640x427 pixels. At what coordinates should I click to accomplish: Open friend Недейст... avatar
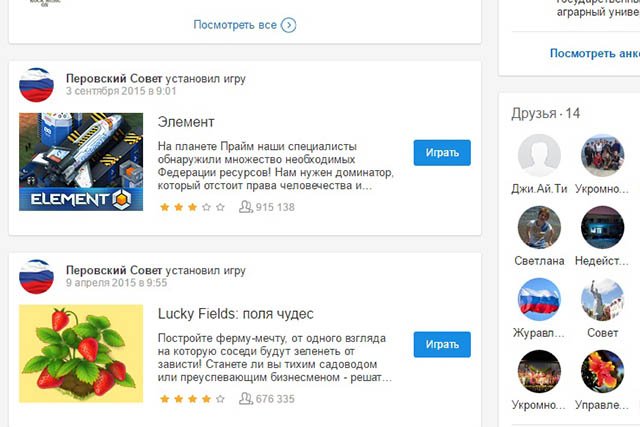[x=602, y=227]
